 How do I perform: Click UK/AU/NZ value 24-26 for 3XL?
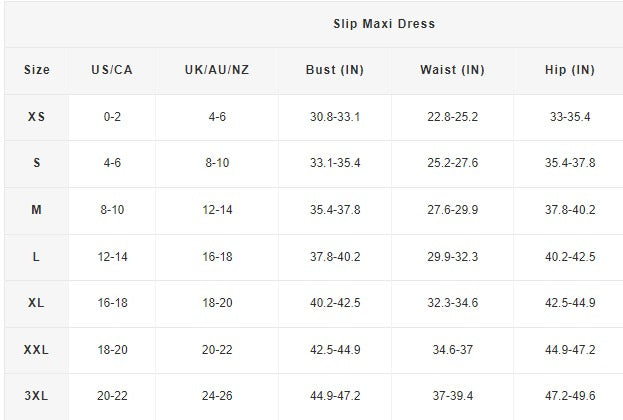(217, 396)
